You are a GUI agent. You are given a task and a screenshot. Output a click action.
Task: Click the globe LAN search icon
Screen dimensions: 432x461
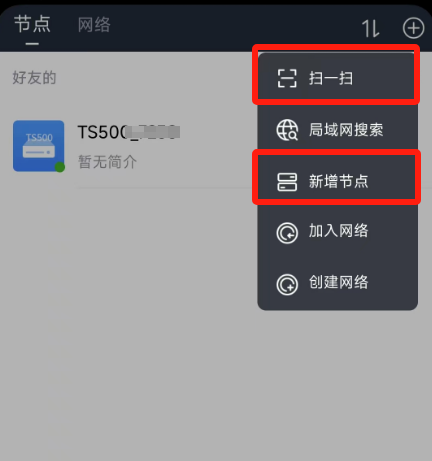287,130
